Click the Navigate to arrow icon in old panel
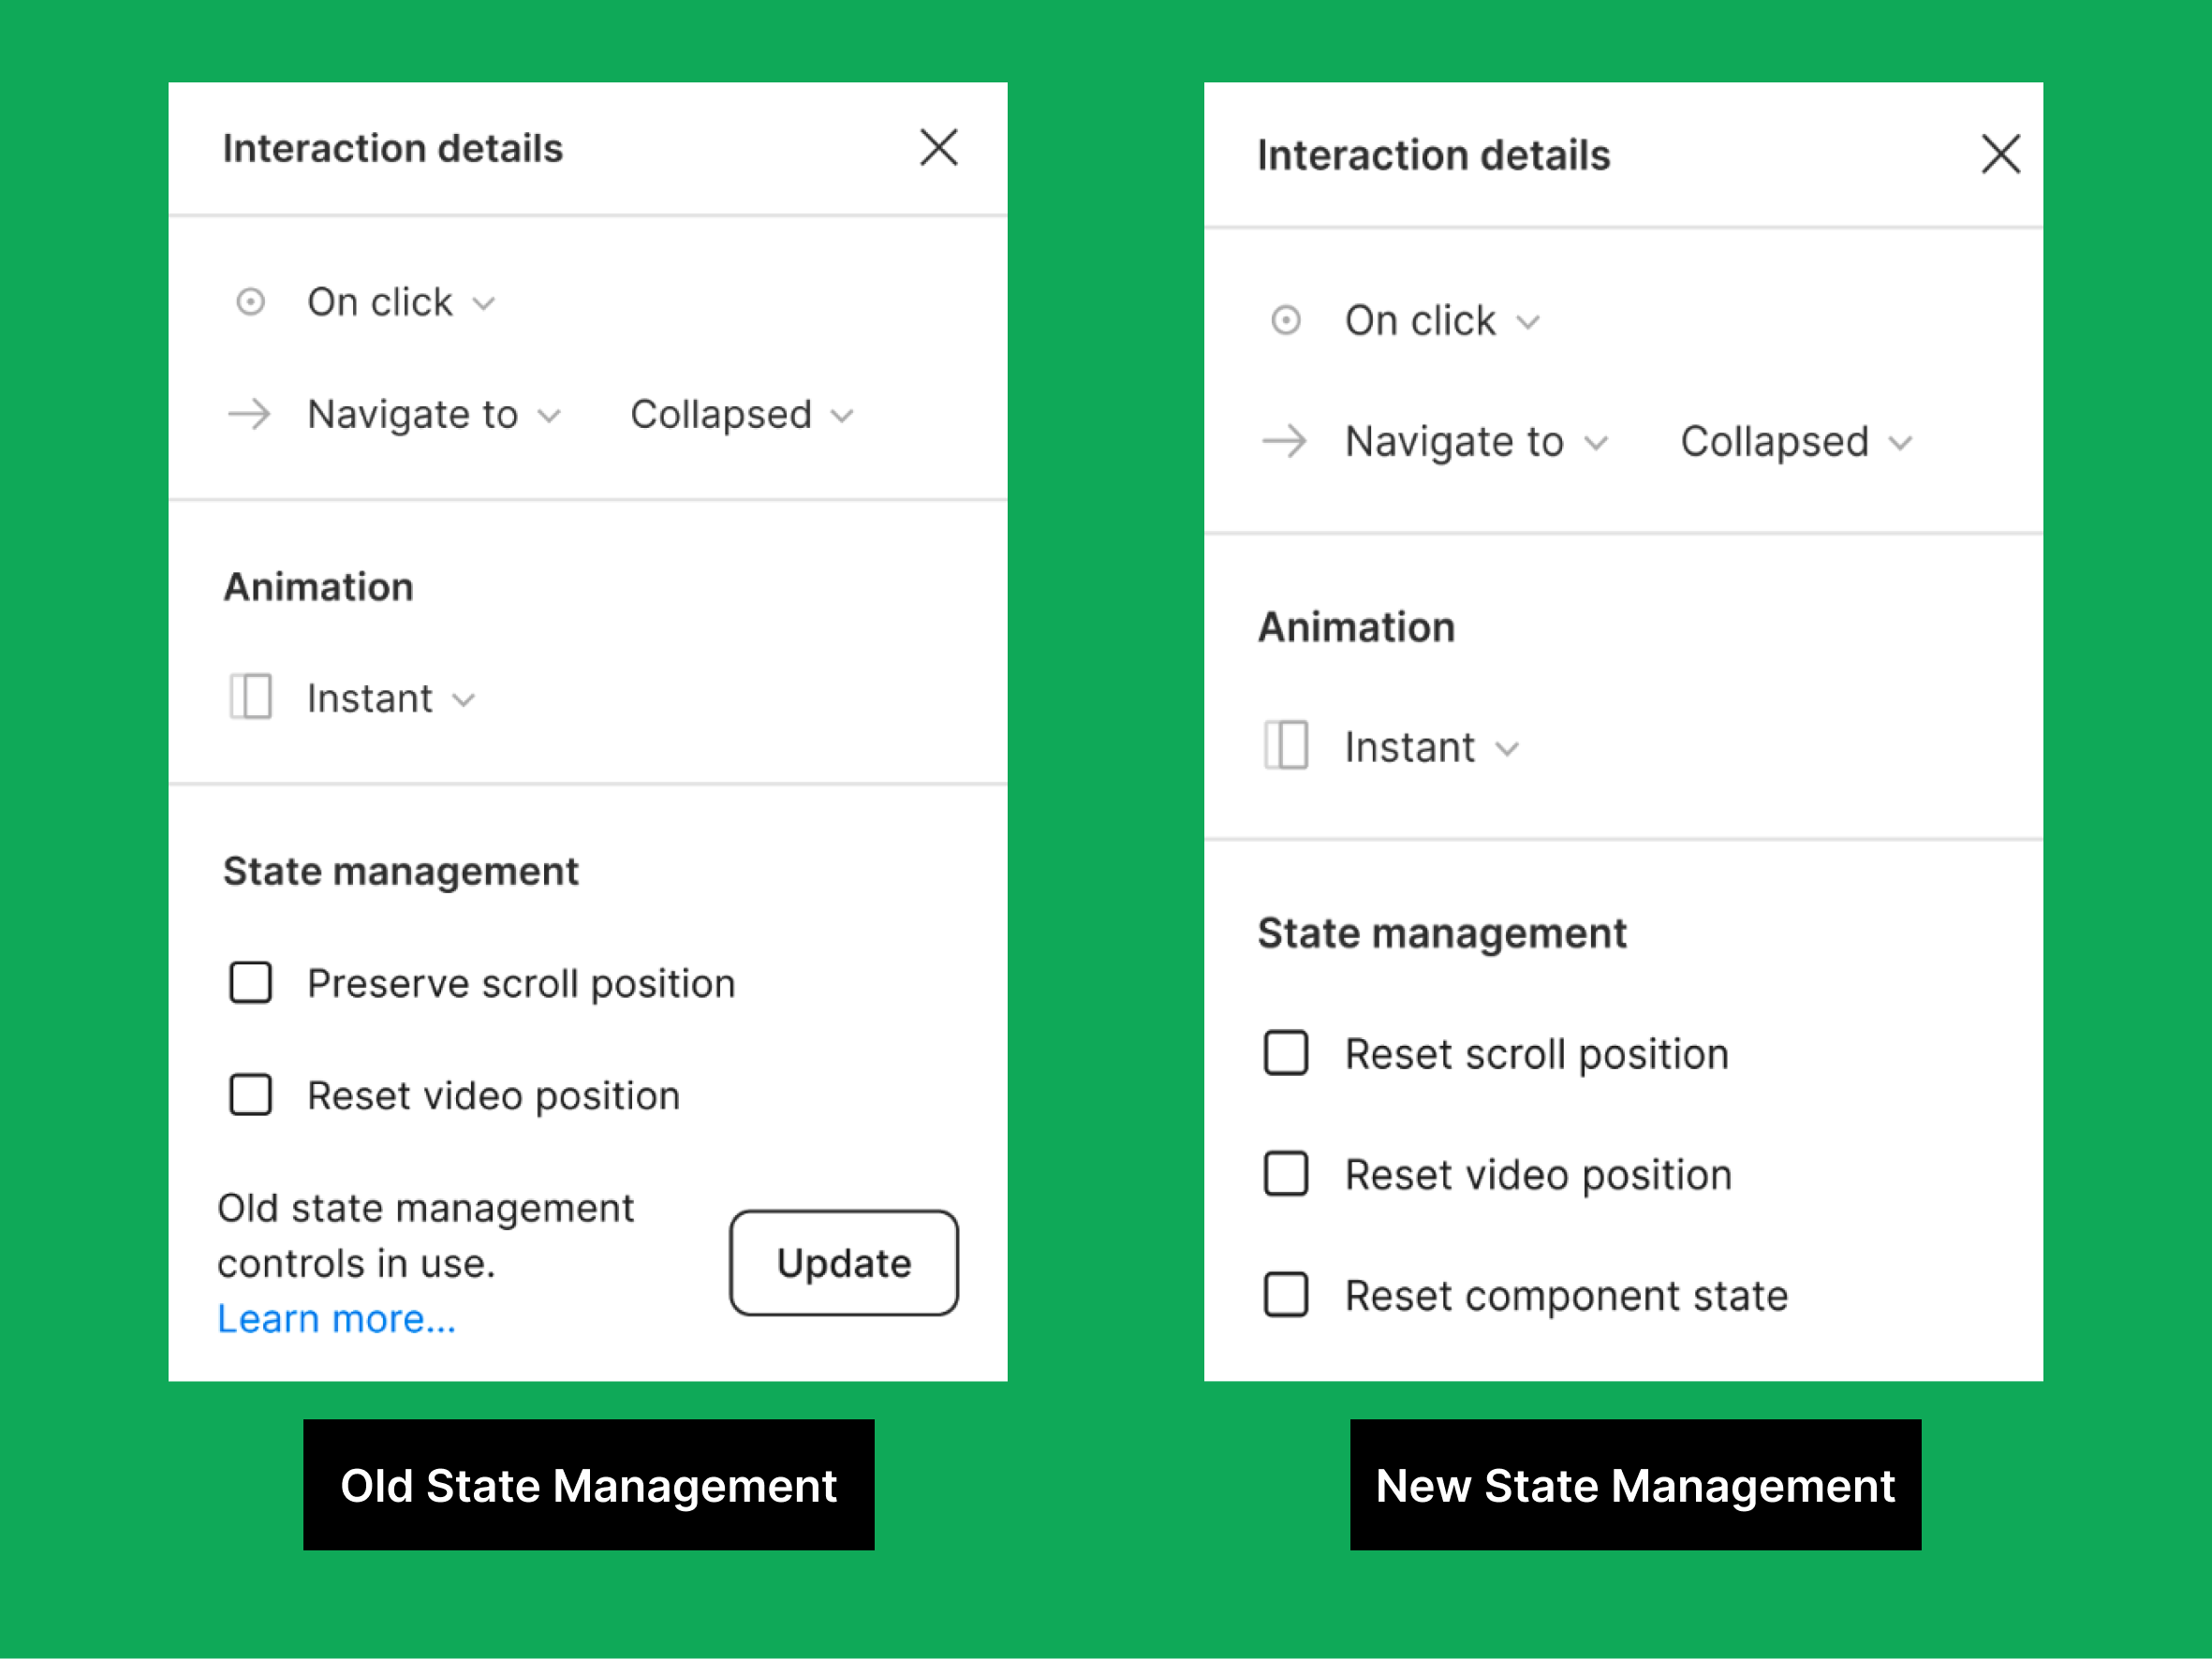The image size is (2212, 1659). point(248,414)
